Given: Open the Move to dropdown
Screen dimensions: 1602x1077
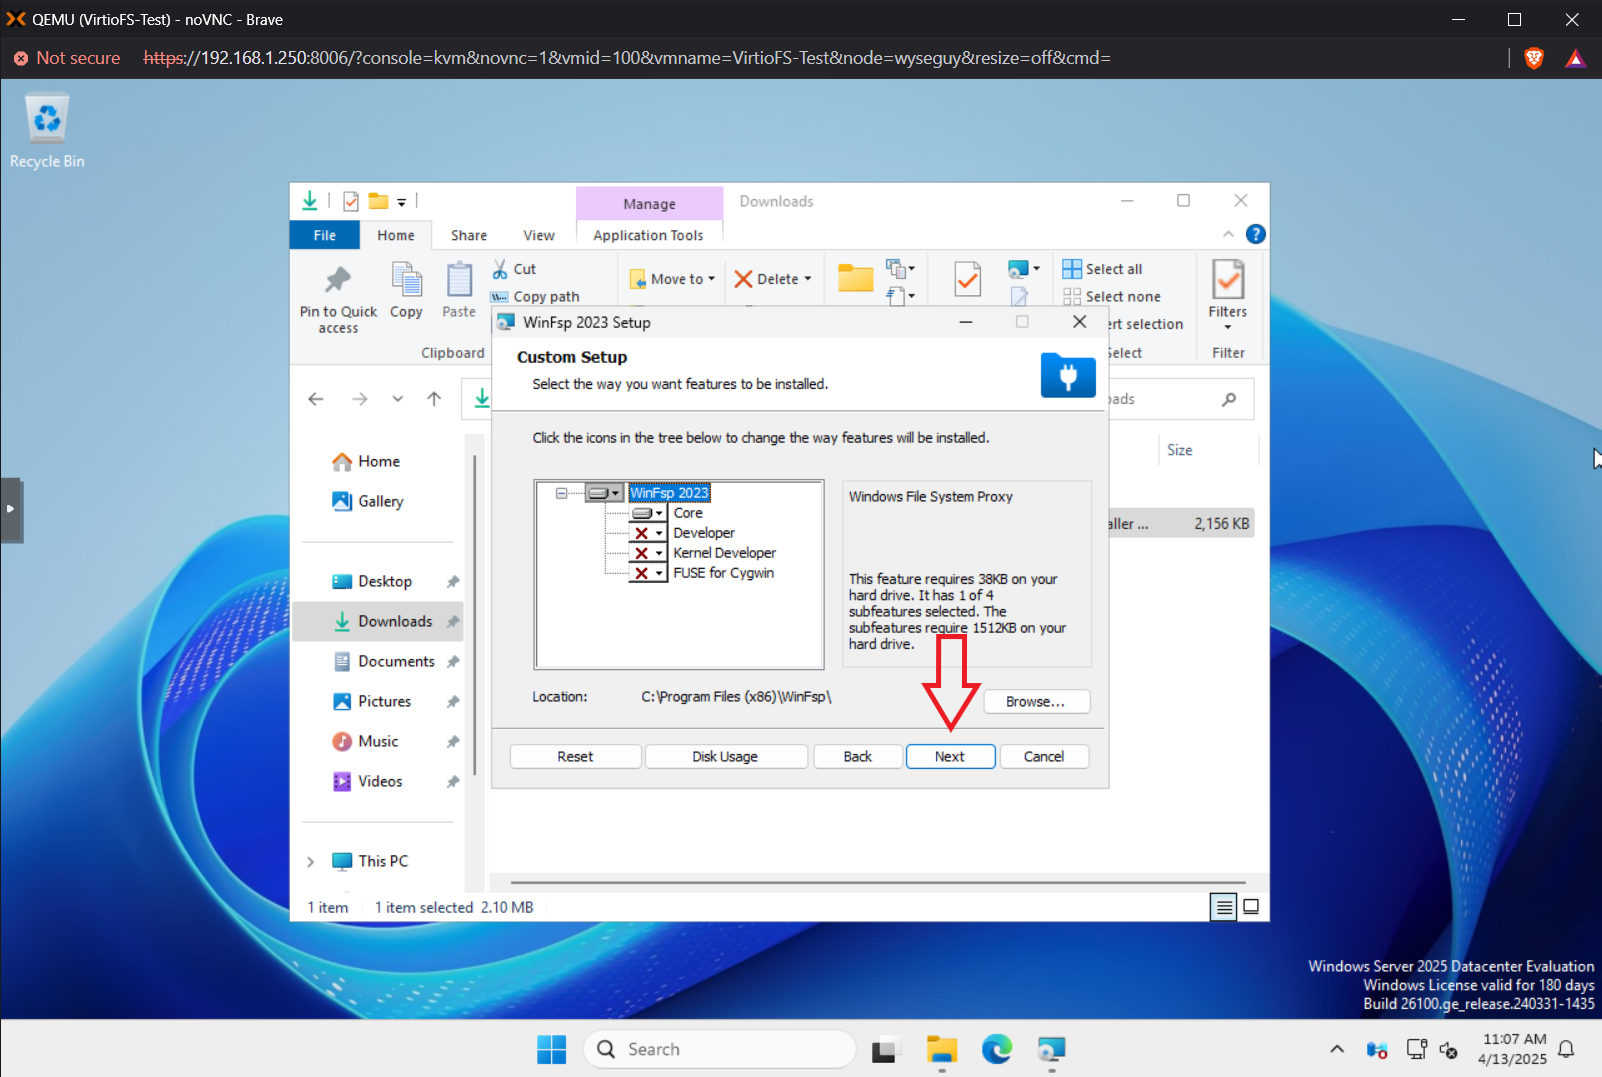Looking at the screenshot, I should click(x=672, y=279).
